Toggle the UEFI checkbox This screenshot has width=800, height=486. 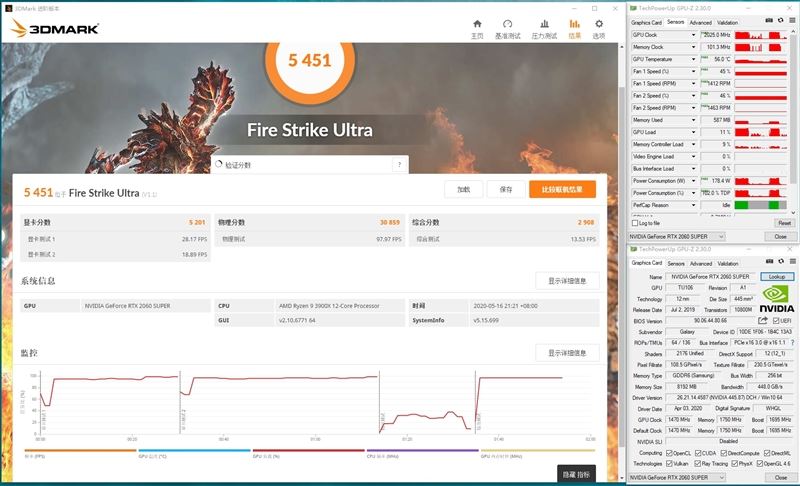tap(776, 321)
